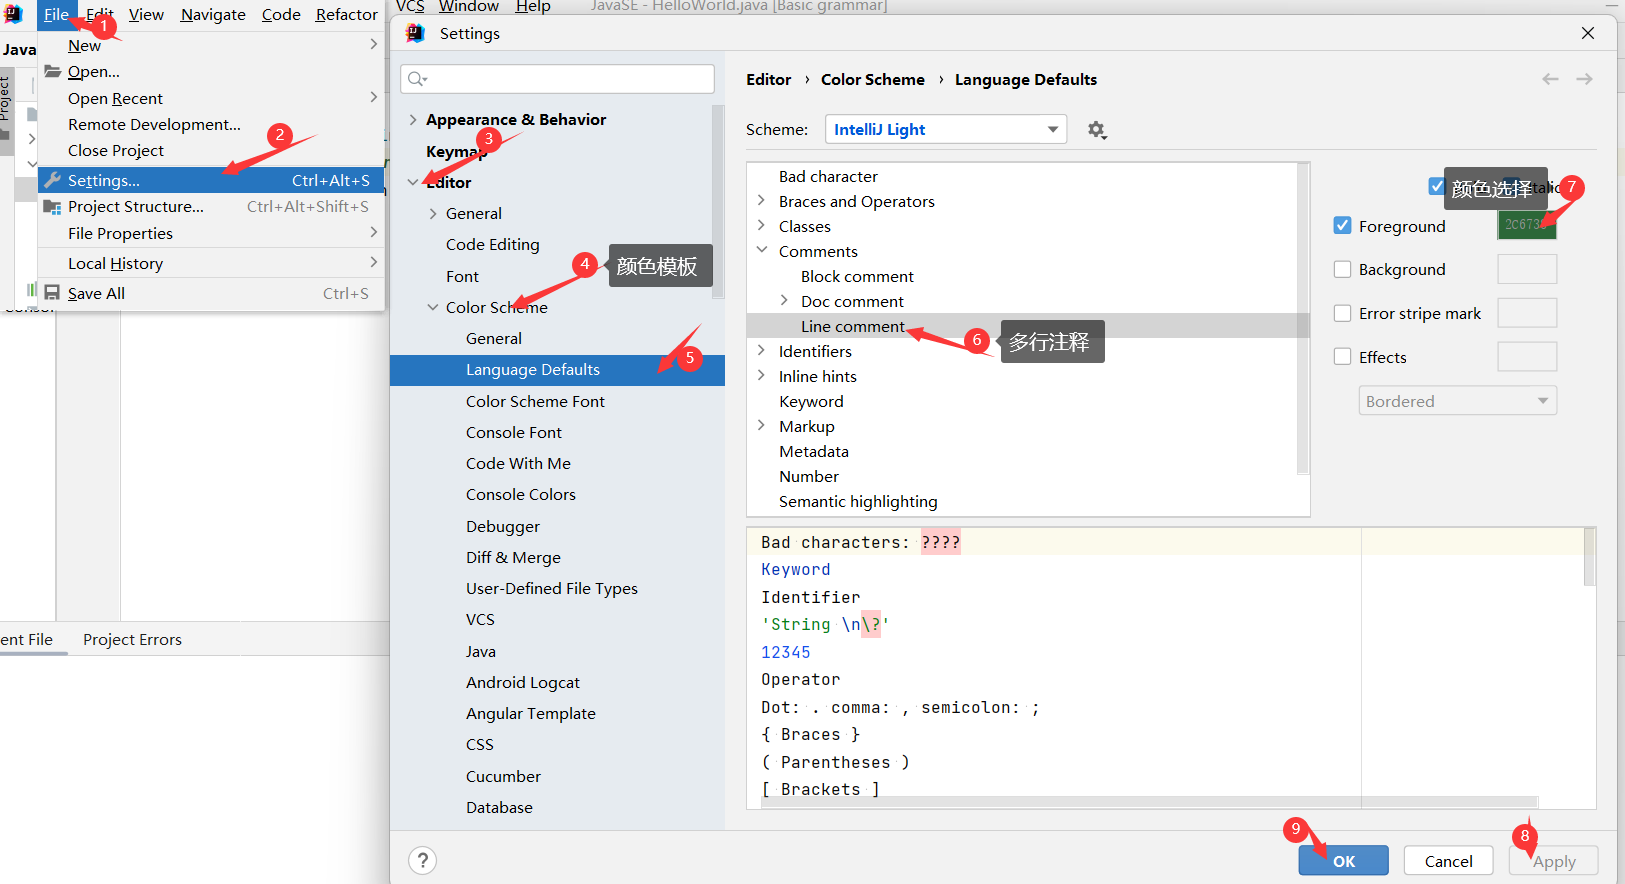
Task: Enable the Background checkbox
Action: click(1343, 269)
